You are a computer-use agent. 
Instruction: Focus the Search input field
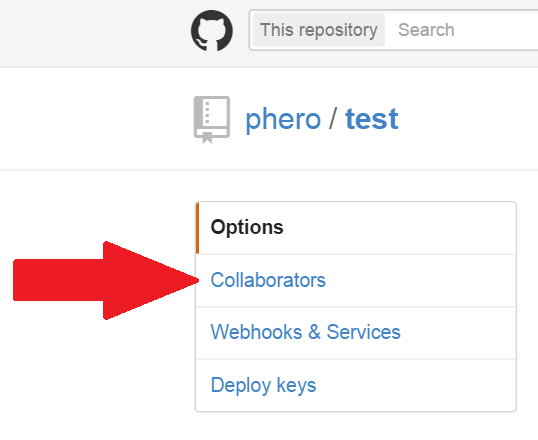461,30
